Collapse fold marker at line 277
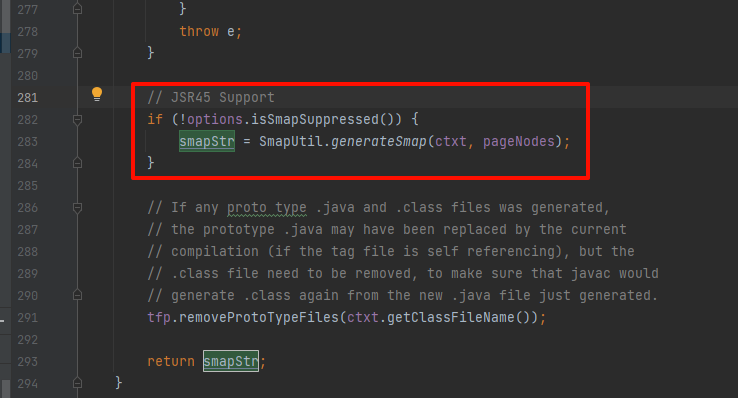Image resolution: width=738 pixels, height=398 pixels. pos(78,9)
